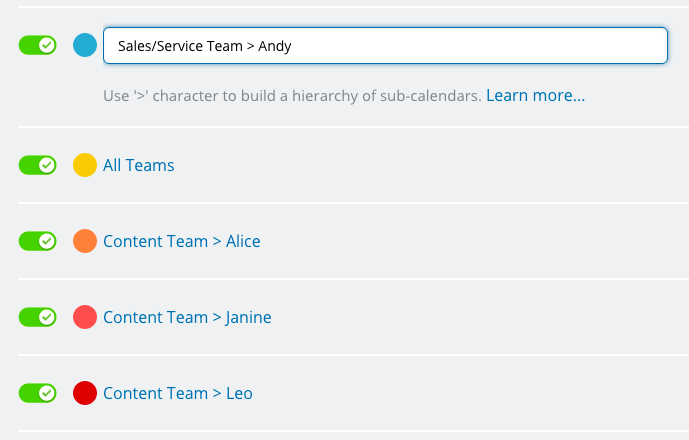
Task: Click 'Sales/Service Team' text inside the input
Action: point(180,46)
